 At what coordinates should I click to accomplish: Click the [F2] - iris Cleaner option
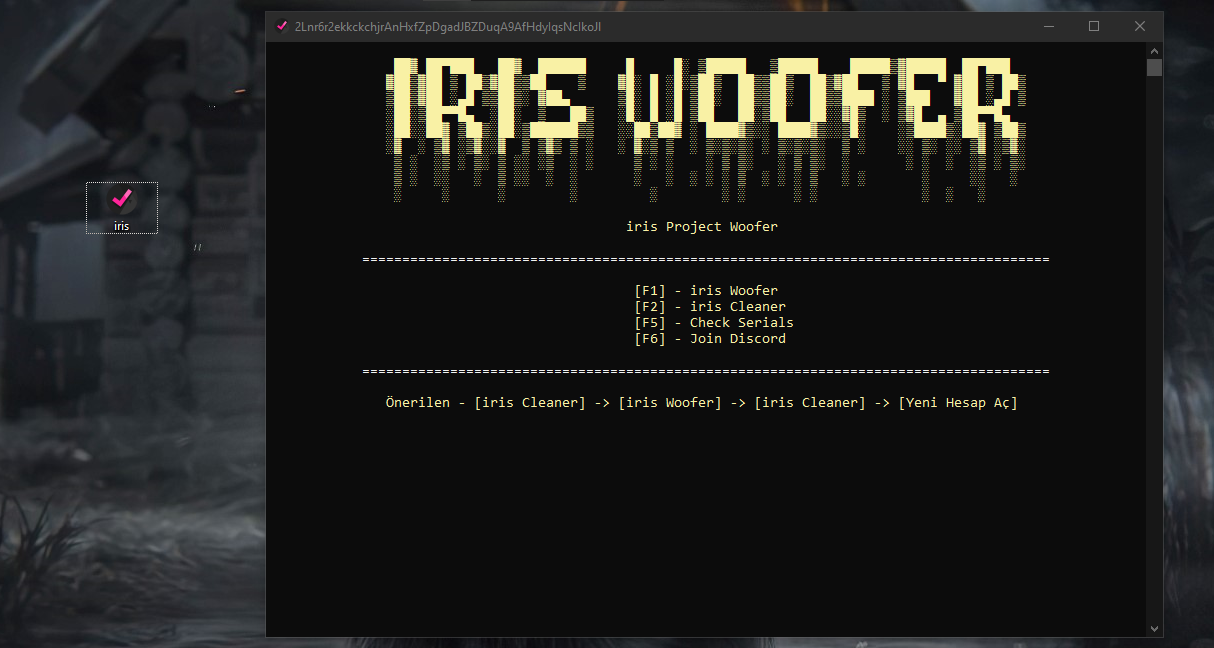point(710,307)
